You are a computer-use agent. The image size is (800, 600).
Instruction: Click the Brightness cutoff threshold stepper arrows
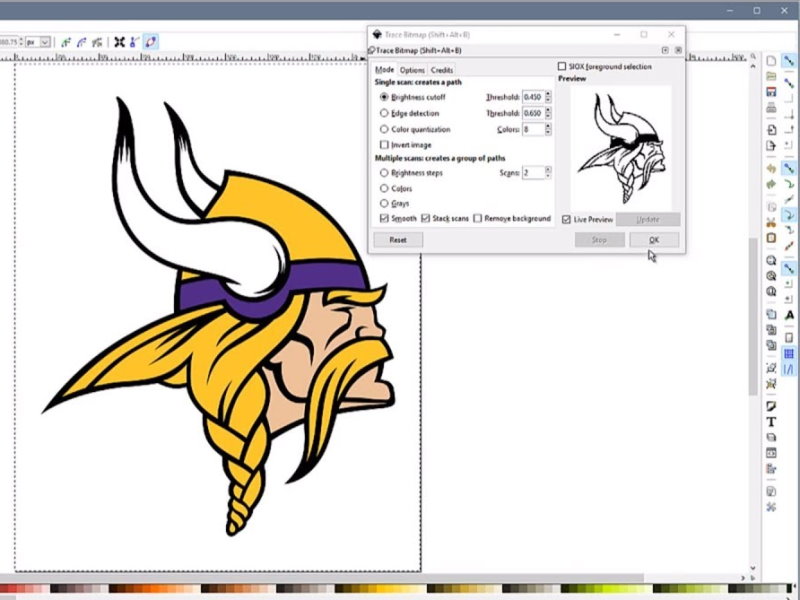[548, 97]
